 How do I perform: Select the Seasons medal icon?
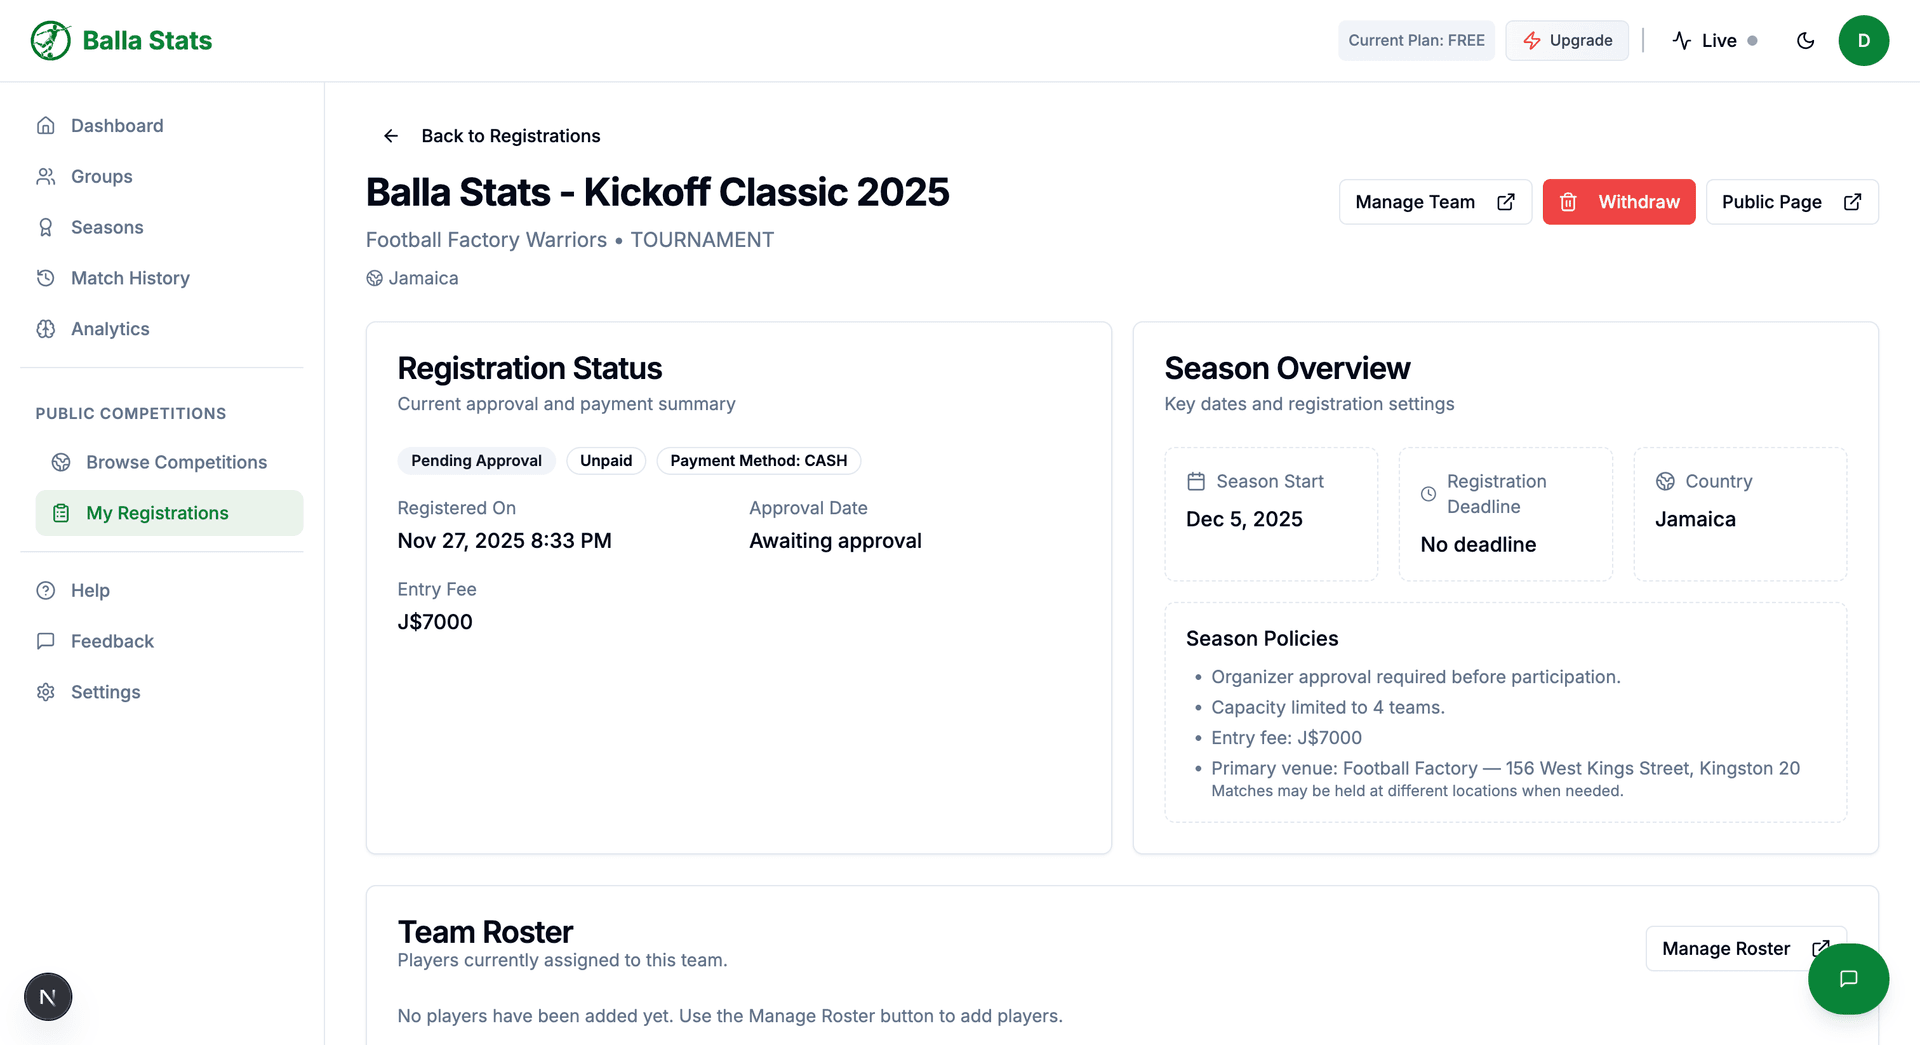46,227
